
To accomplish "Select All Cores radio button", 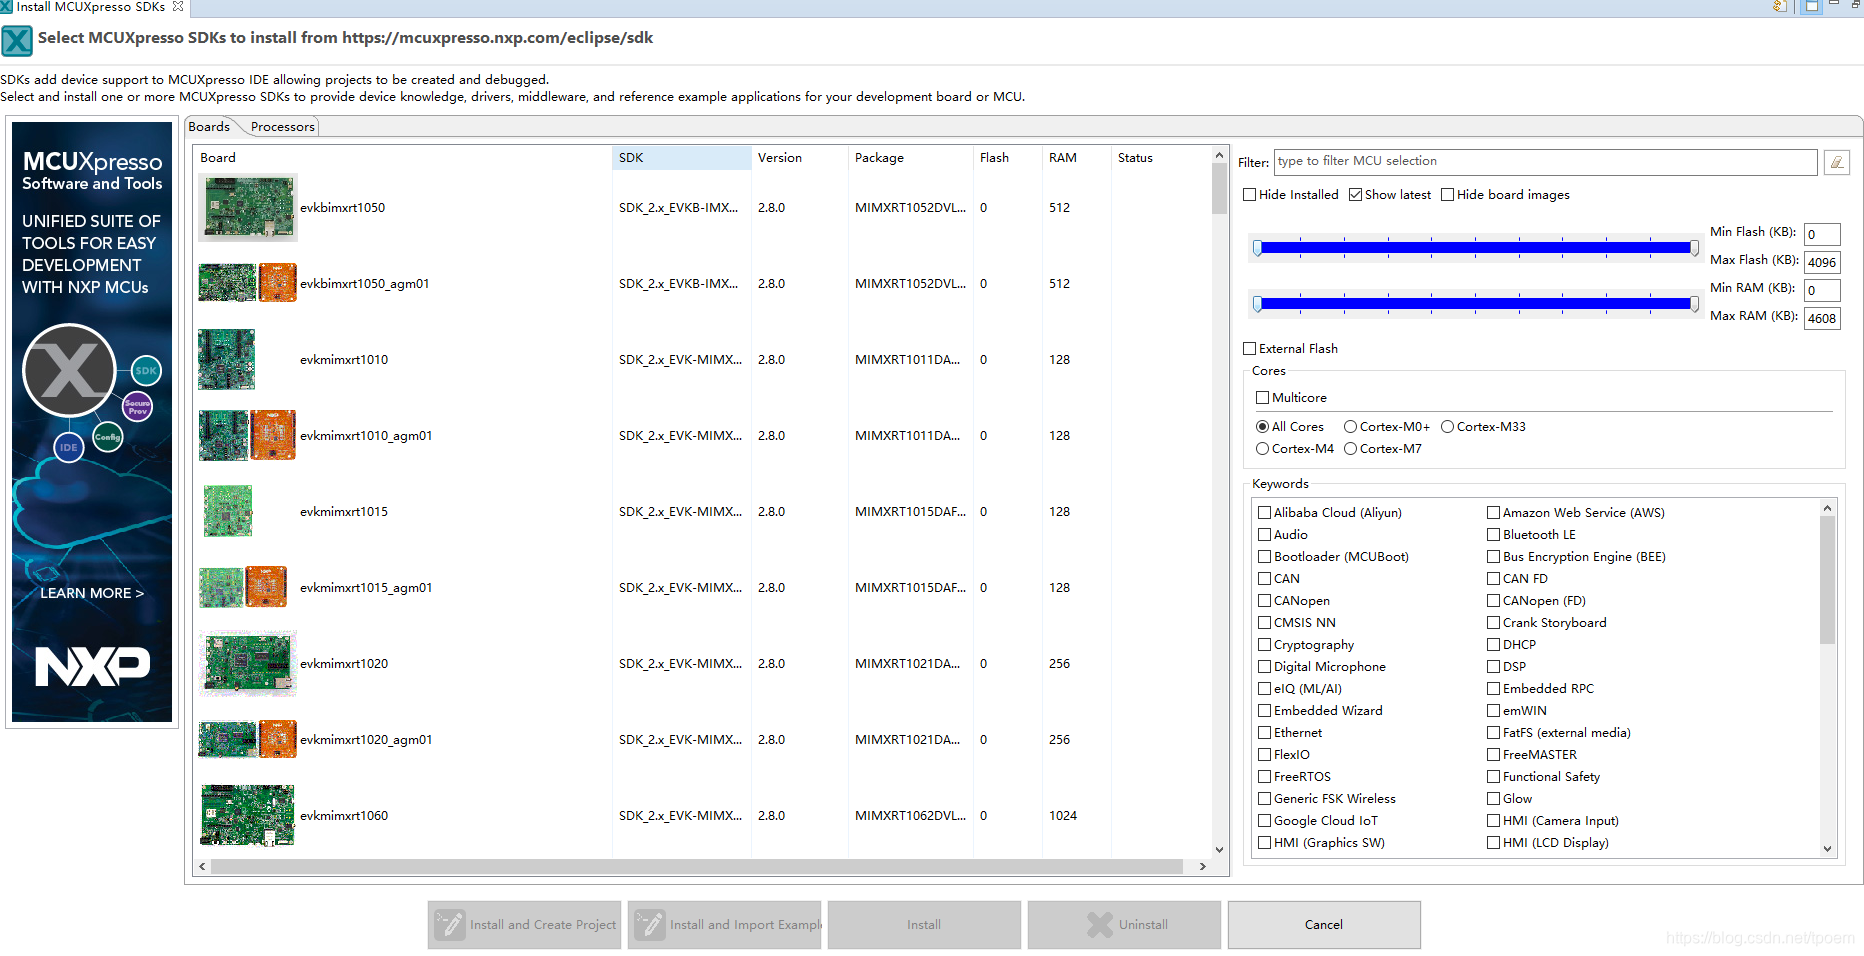I will coord(1262,427).
